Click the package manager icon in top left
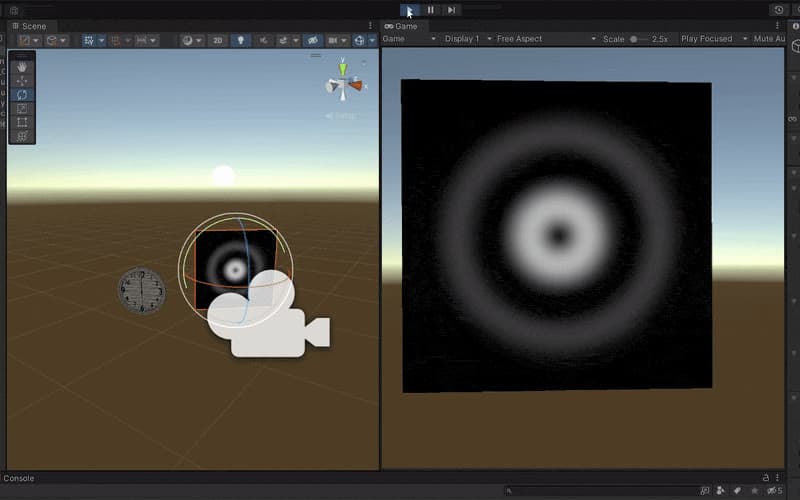The image size is (800, 500). coord(14,10)
